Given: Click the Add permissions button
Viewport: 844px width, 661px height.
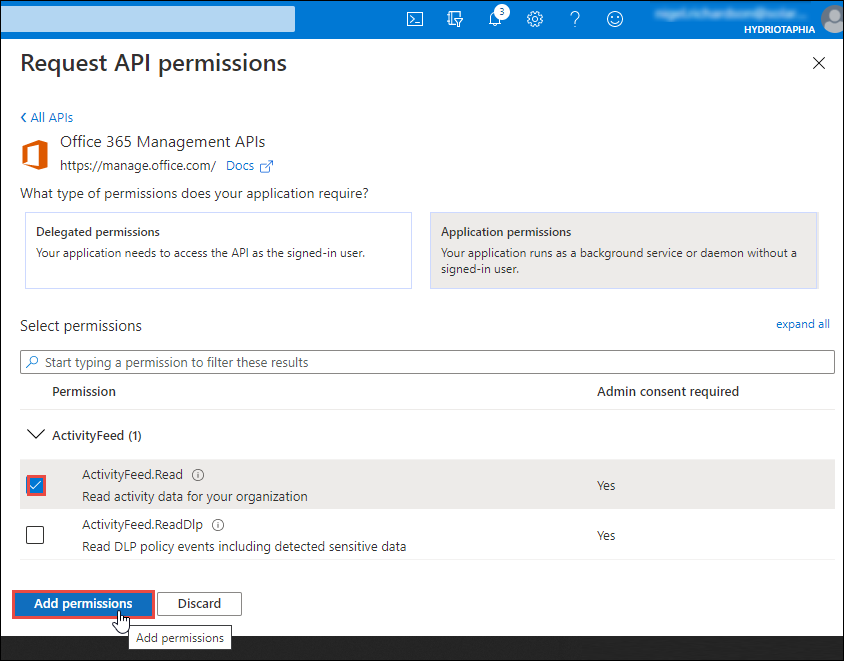Looking at the screenshot, I should pos(83,603).
